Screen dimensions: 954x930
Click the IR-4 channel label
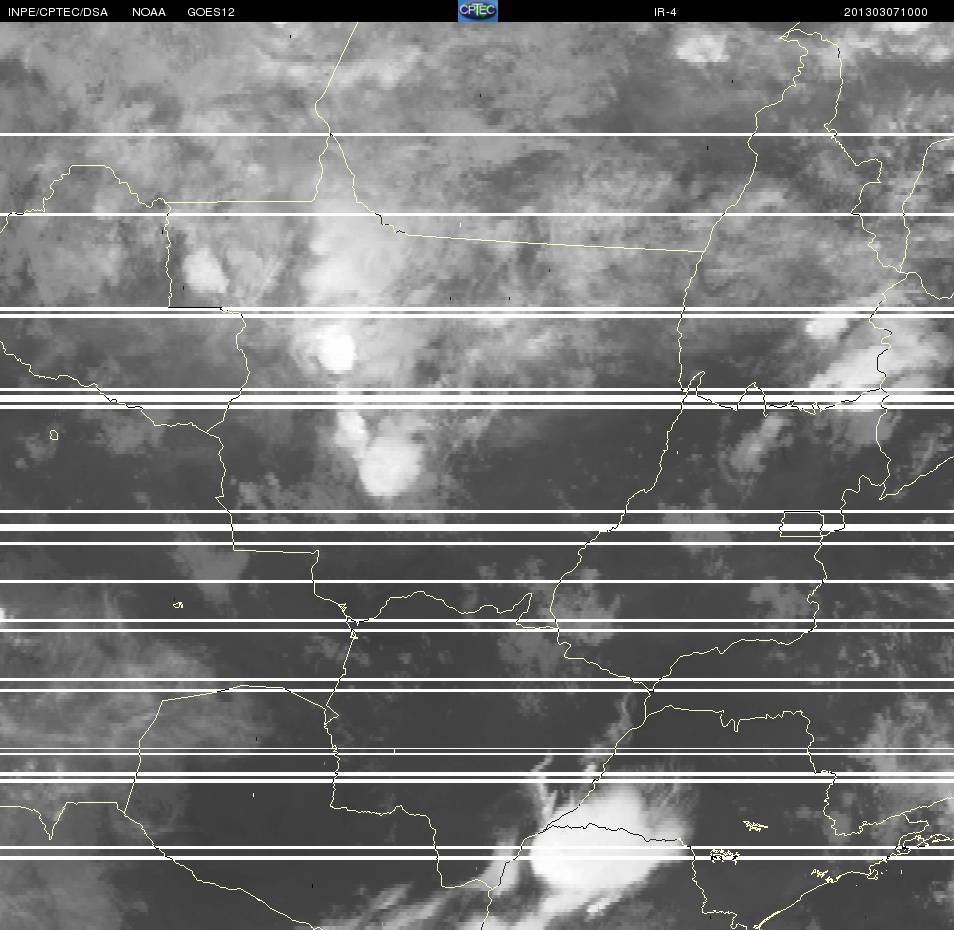(x=665, y=12)
